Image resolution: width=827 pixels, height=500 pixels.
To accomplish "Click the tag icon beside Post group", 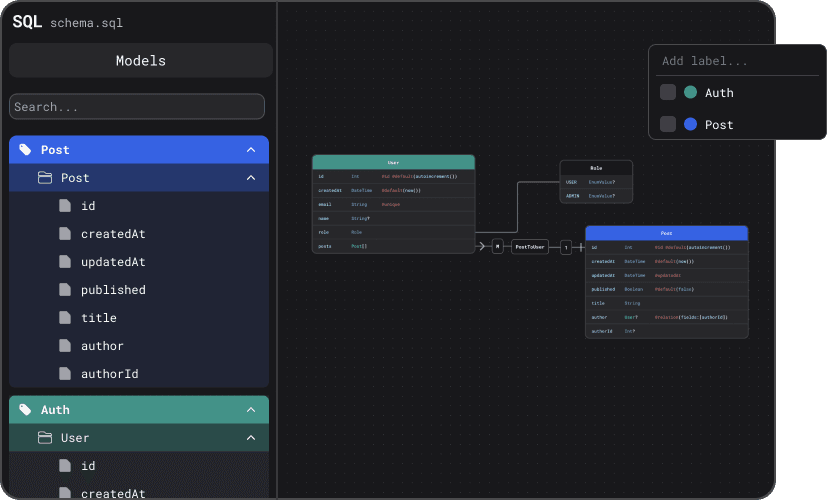I will coord(25,150).
